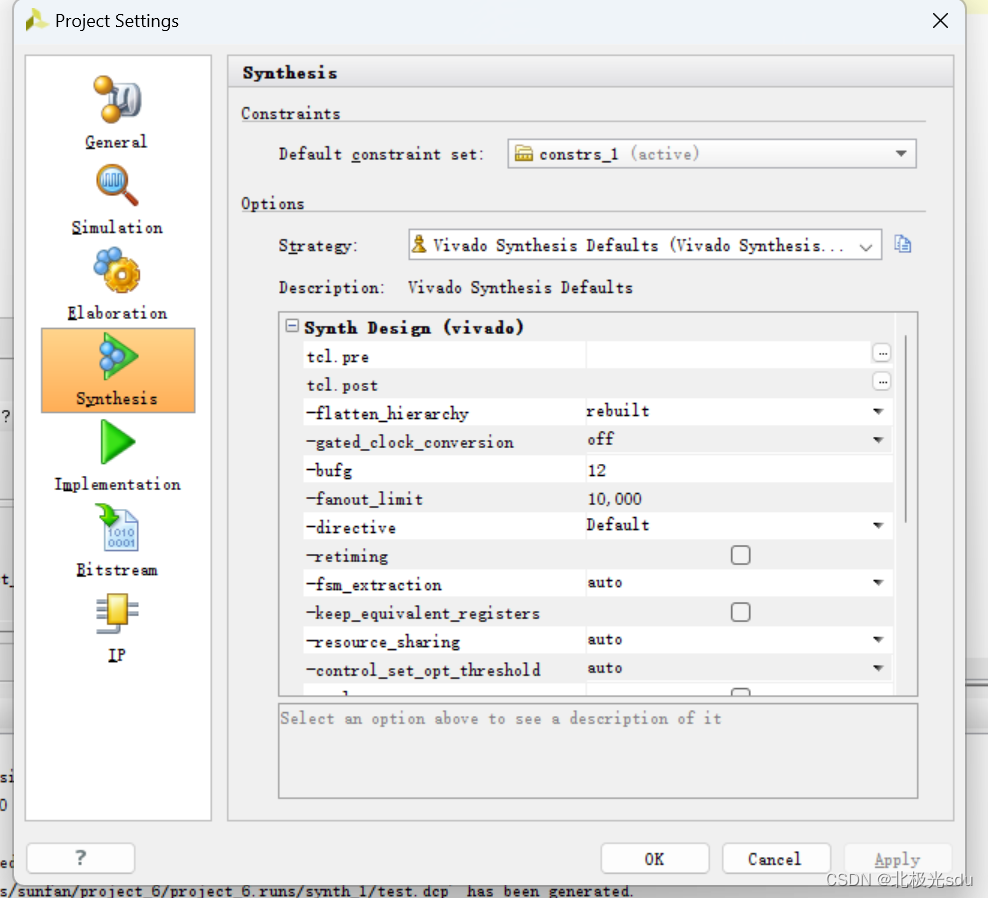The width and height of the screenshot is (988, 898).
Task: Select the -resource_sharing option label
Action: [383, 642]
